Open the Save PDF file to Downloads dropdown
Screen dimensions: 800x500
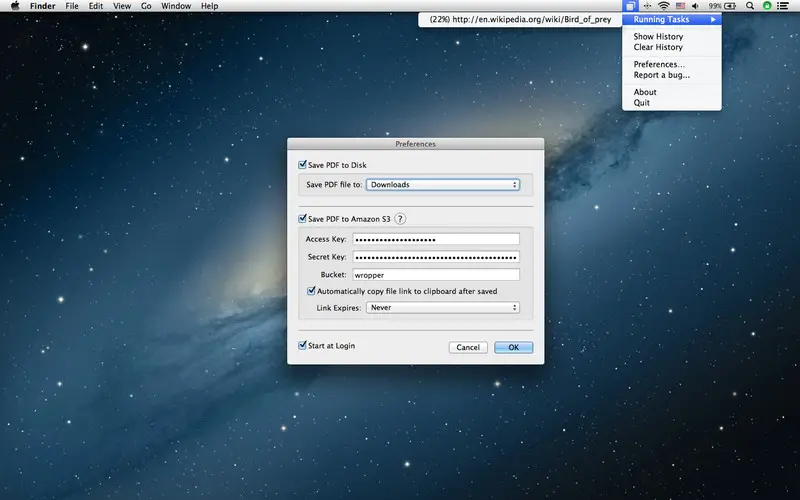pos(443,185)
